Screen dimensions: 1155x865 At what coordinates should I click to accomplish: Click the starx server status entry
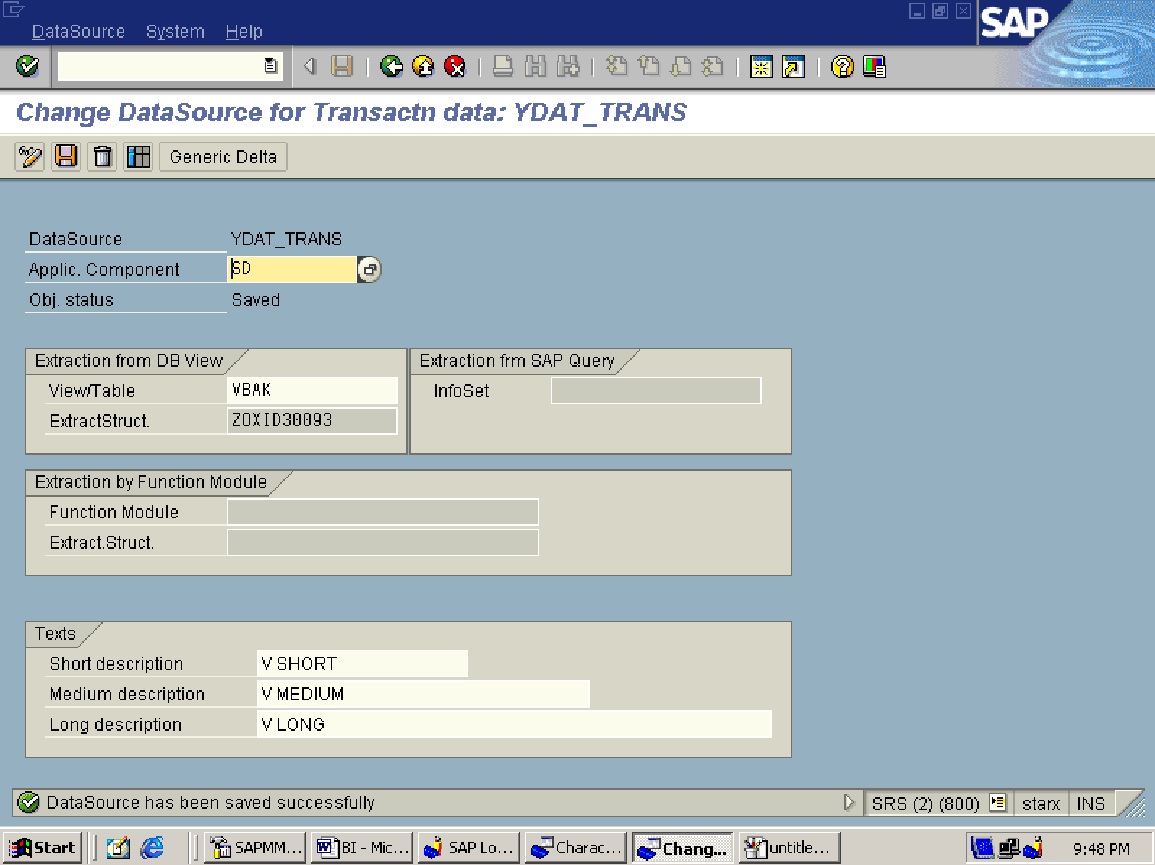click(x=1041, y=803)
